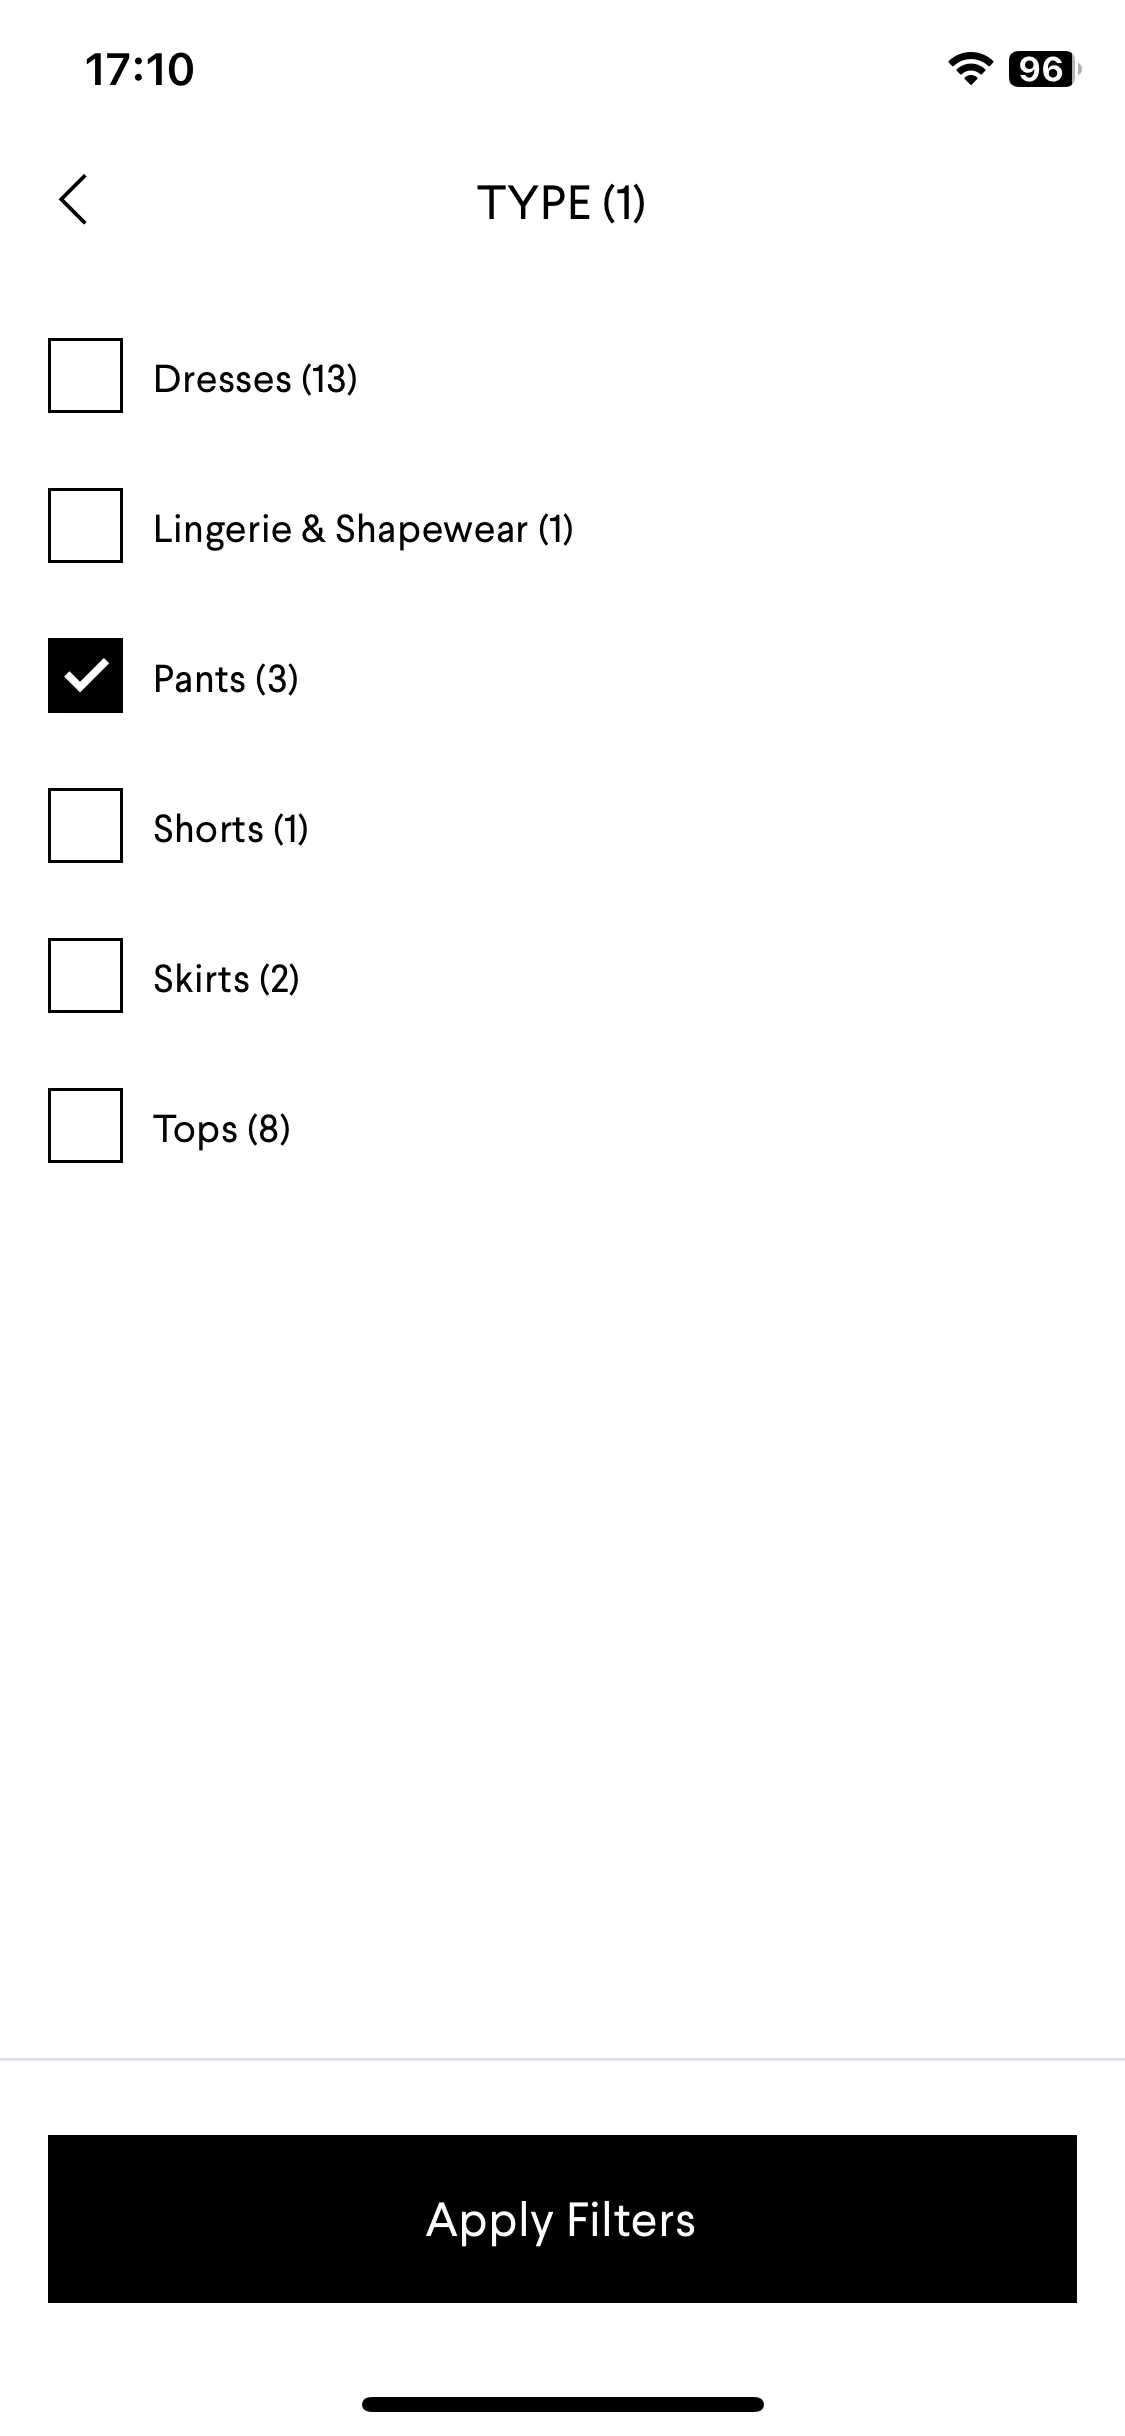The width and height of the screenshot is (1125, 2436).
Task: Tap the Wi-Fi status icon
Action: 969,69
